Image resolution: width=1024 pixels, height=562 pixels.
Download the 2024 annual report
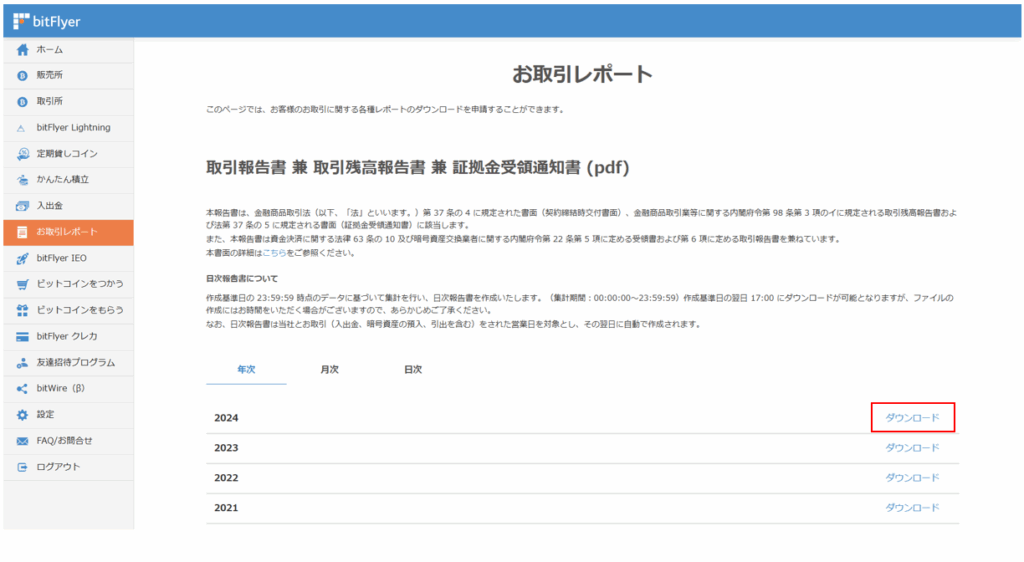[912, 418]
